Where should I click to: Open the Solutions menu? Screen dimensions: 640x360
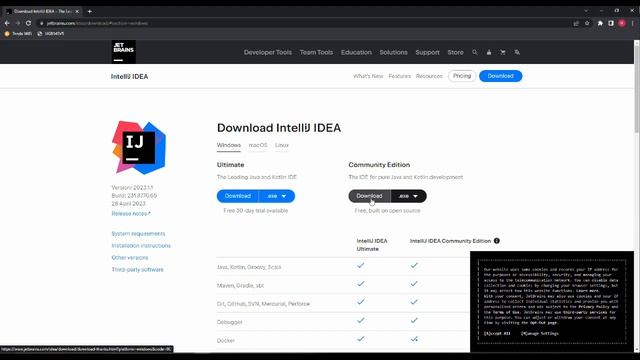pos(393,52)
